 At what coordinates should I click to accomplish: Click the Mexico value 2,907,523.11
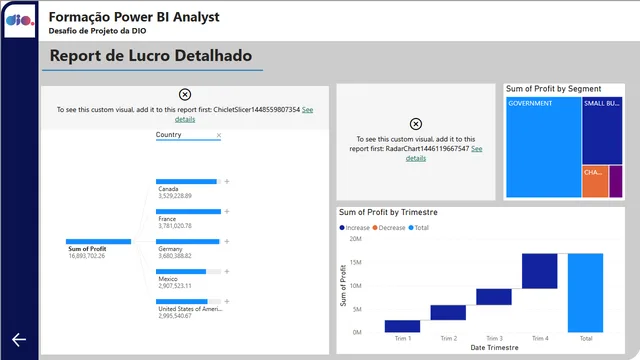click(x=175, y=286)
